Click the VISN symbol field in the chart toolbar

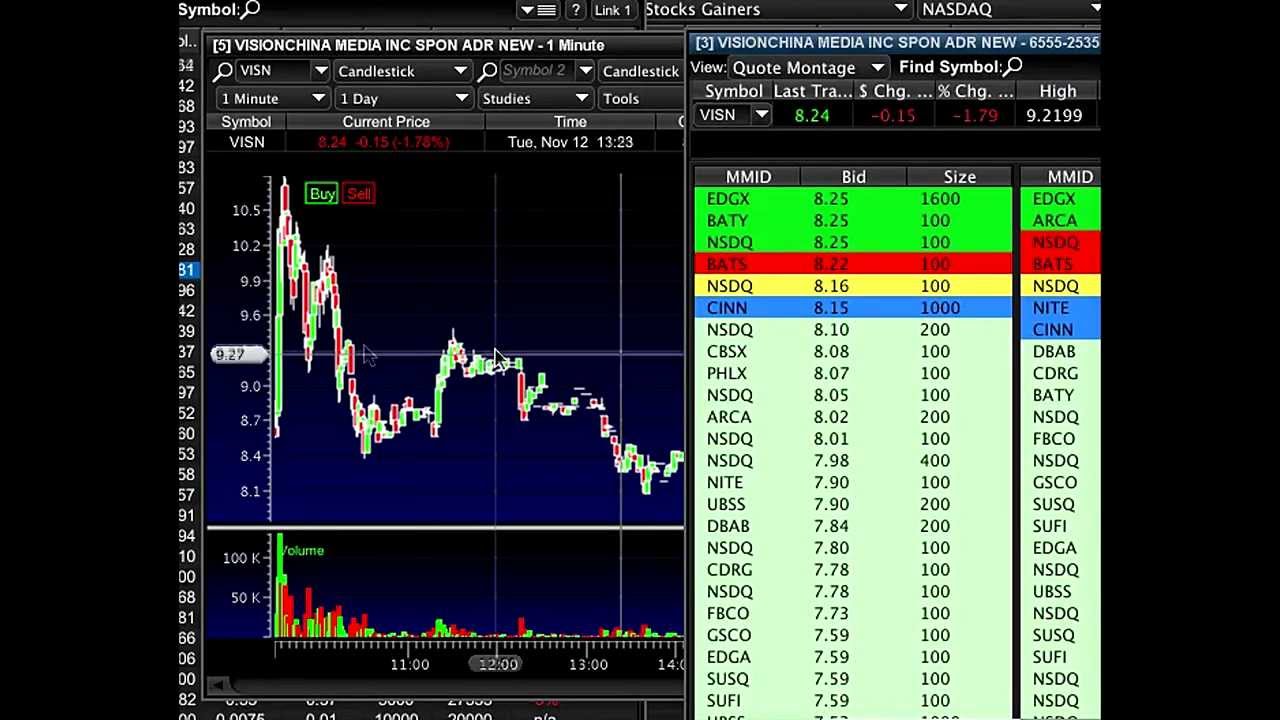pyautogui.click(x=273, y=71)
